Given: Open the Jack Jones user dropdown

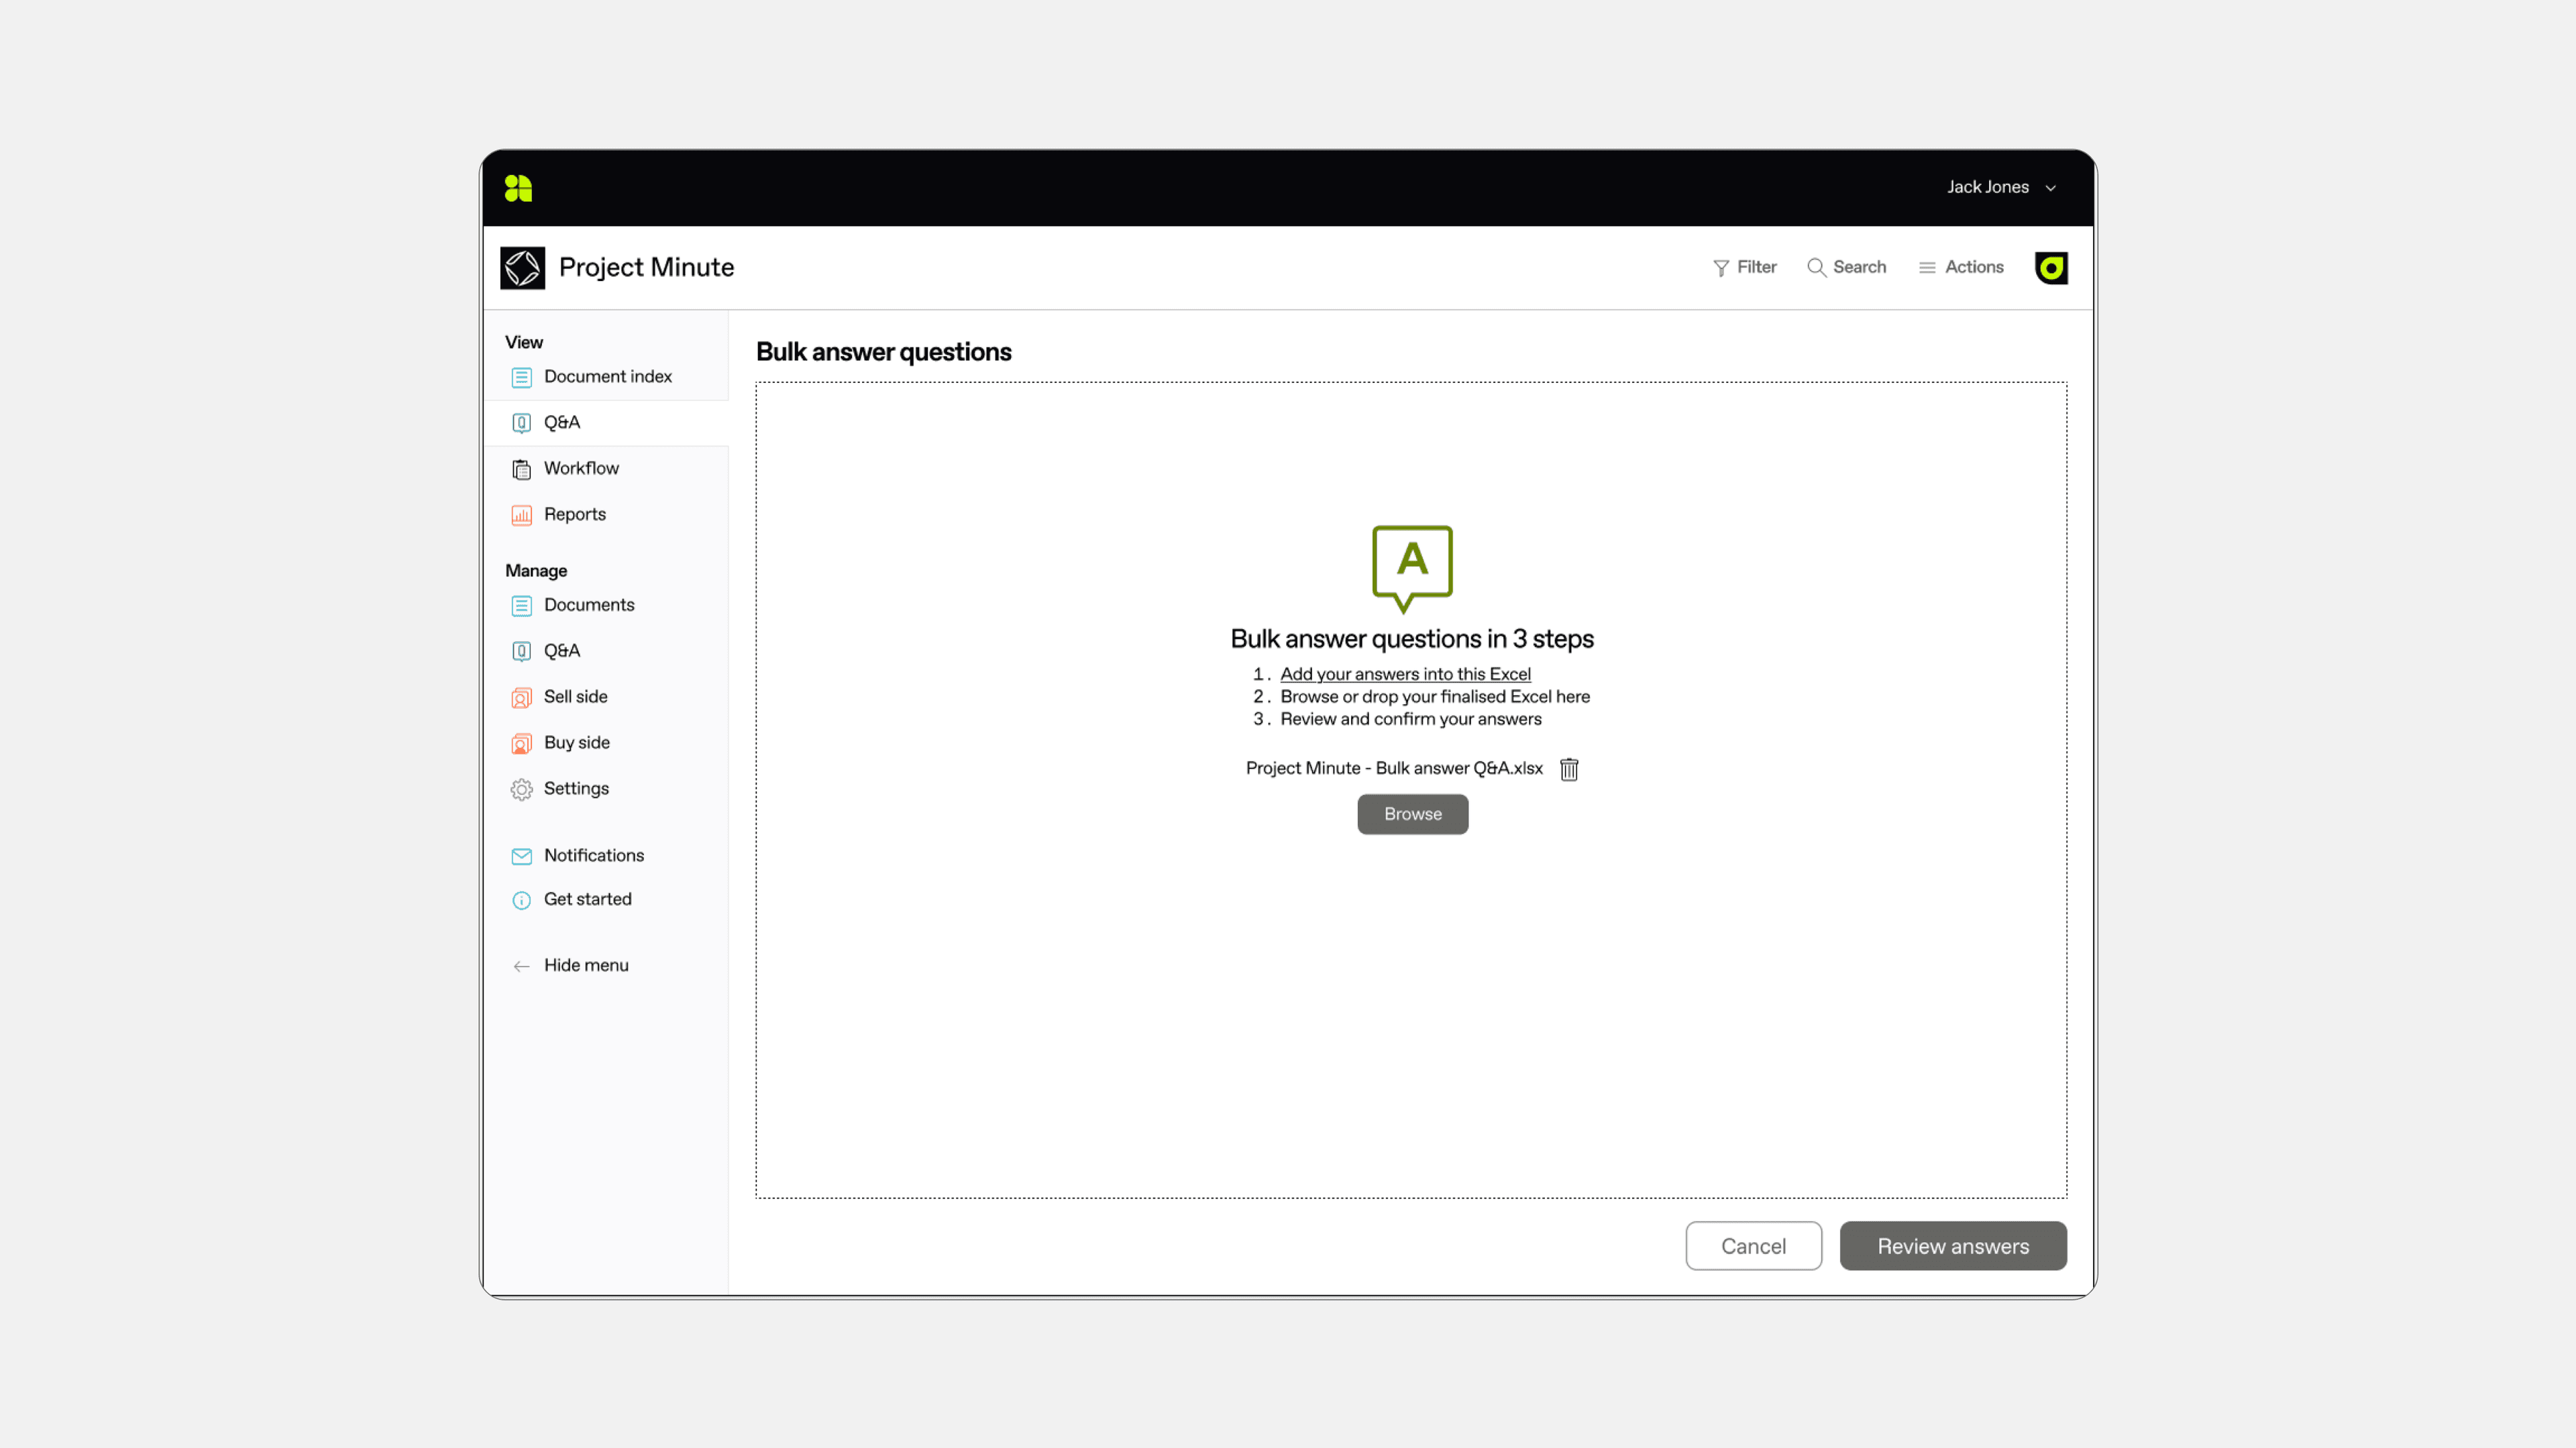Looking at the screenshot, I should [x=2001, y=187].
